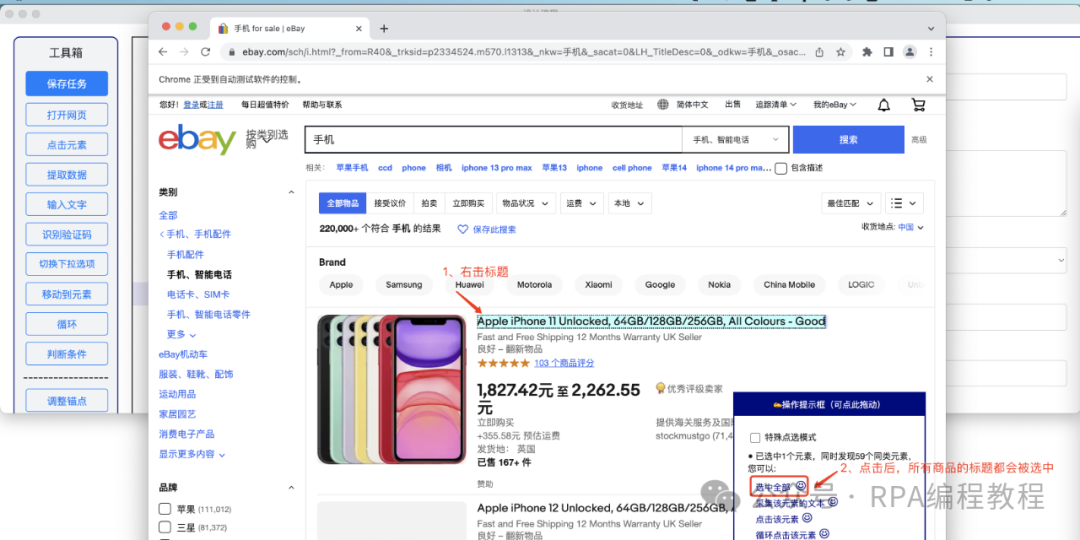Click 输入文字 in the toolbox

tap(67, 205)
